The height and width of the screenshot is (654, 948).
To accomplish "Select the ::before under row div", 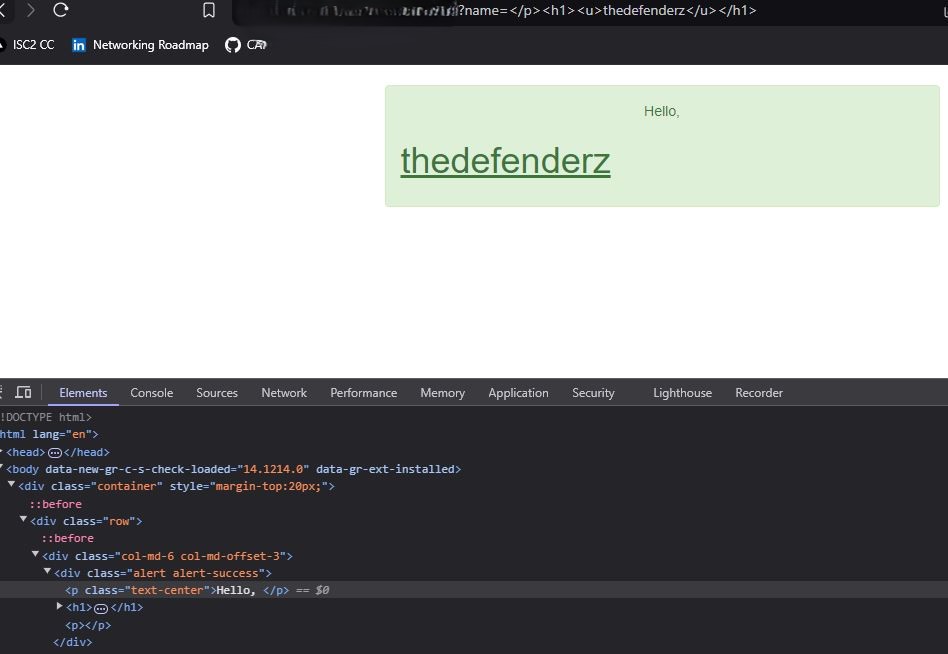I will point(68,538).
